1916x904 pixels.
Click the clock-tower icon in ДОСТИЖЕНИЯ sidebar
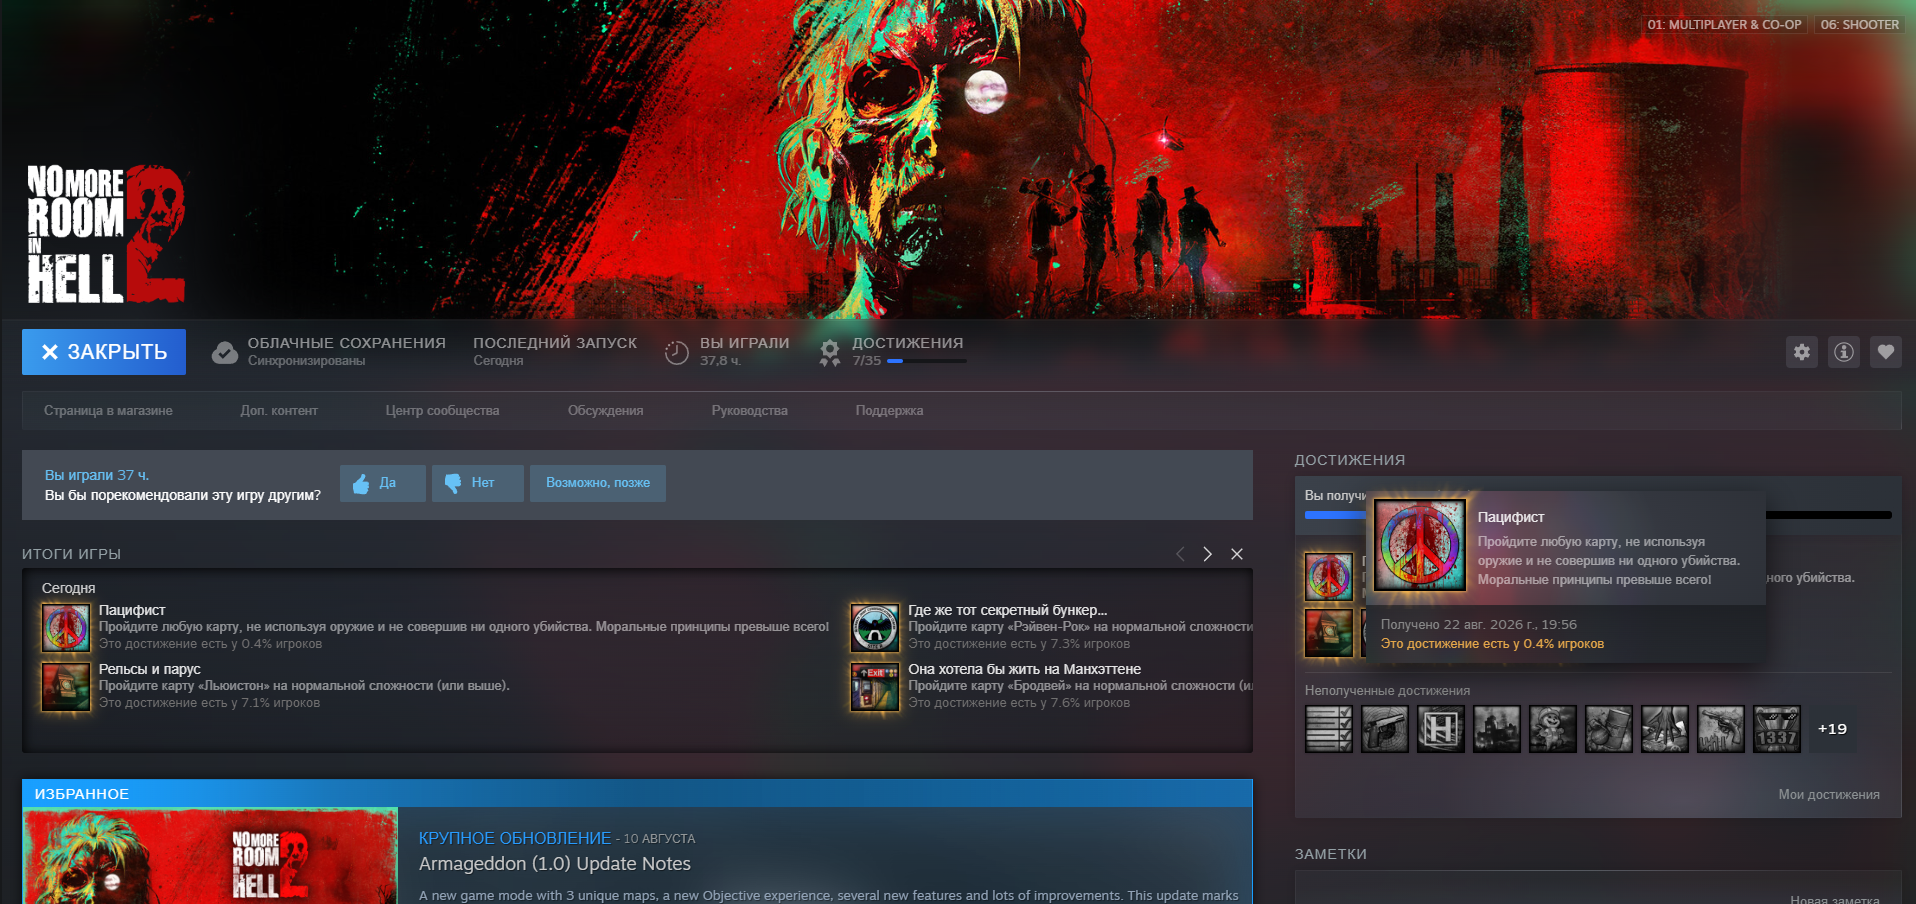click(1329, 633)
